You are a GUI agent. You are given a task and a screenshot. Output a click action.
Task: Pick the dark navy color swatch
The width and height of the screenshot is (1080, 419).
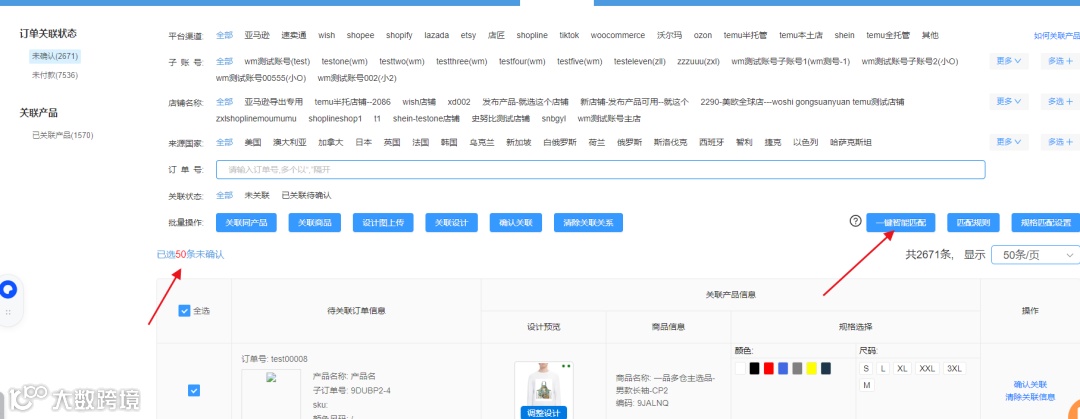(825, 369)
